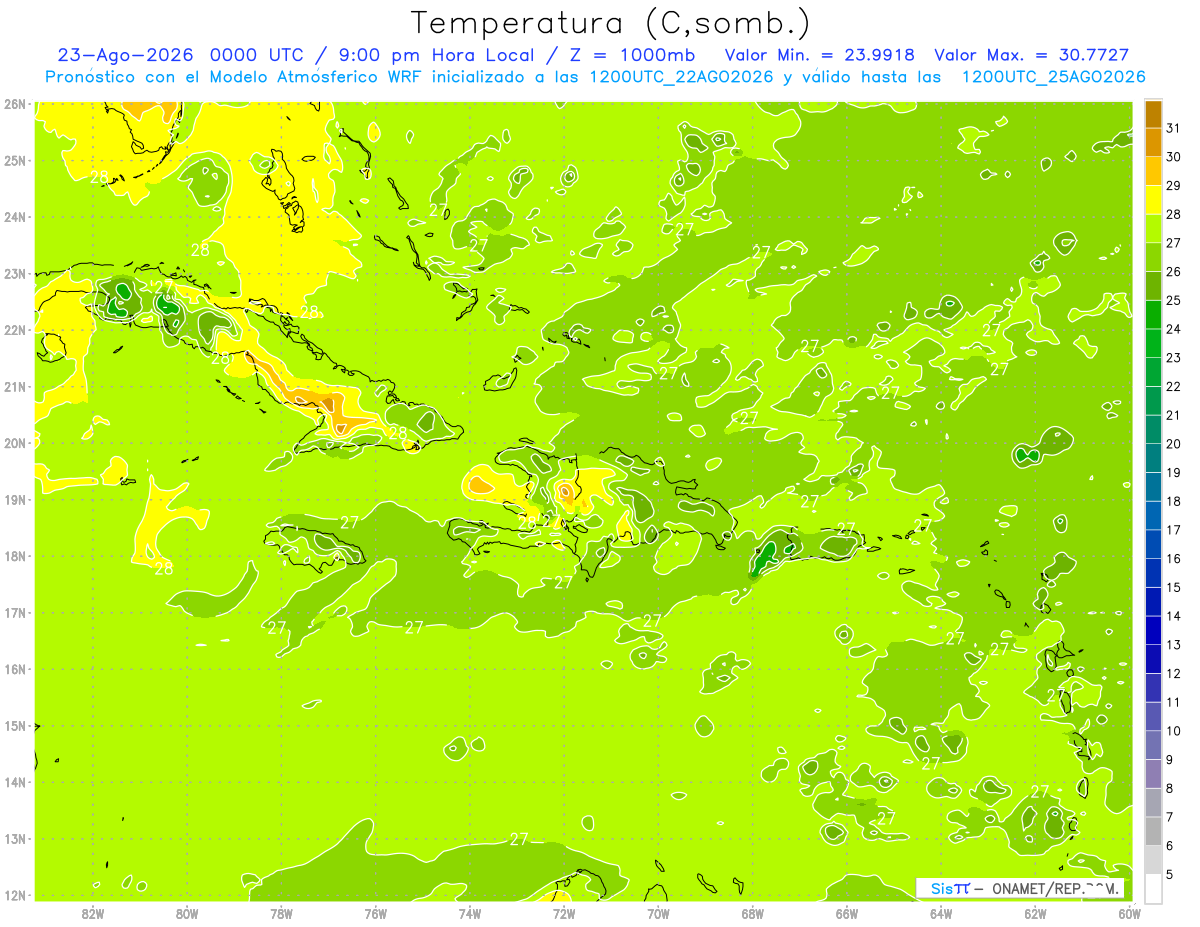
Task: Click the "66W" longitude axis label
Action: click(x=847, y=913)
